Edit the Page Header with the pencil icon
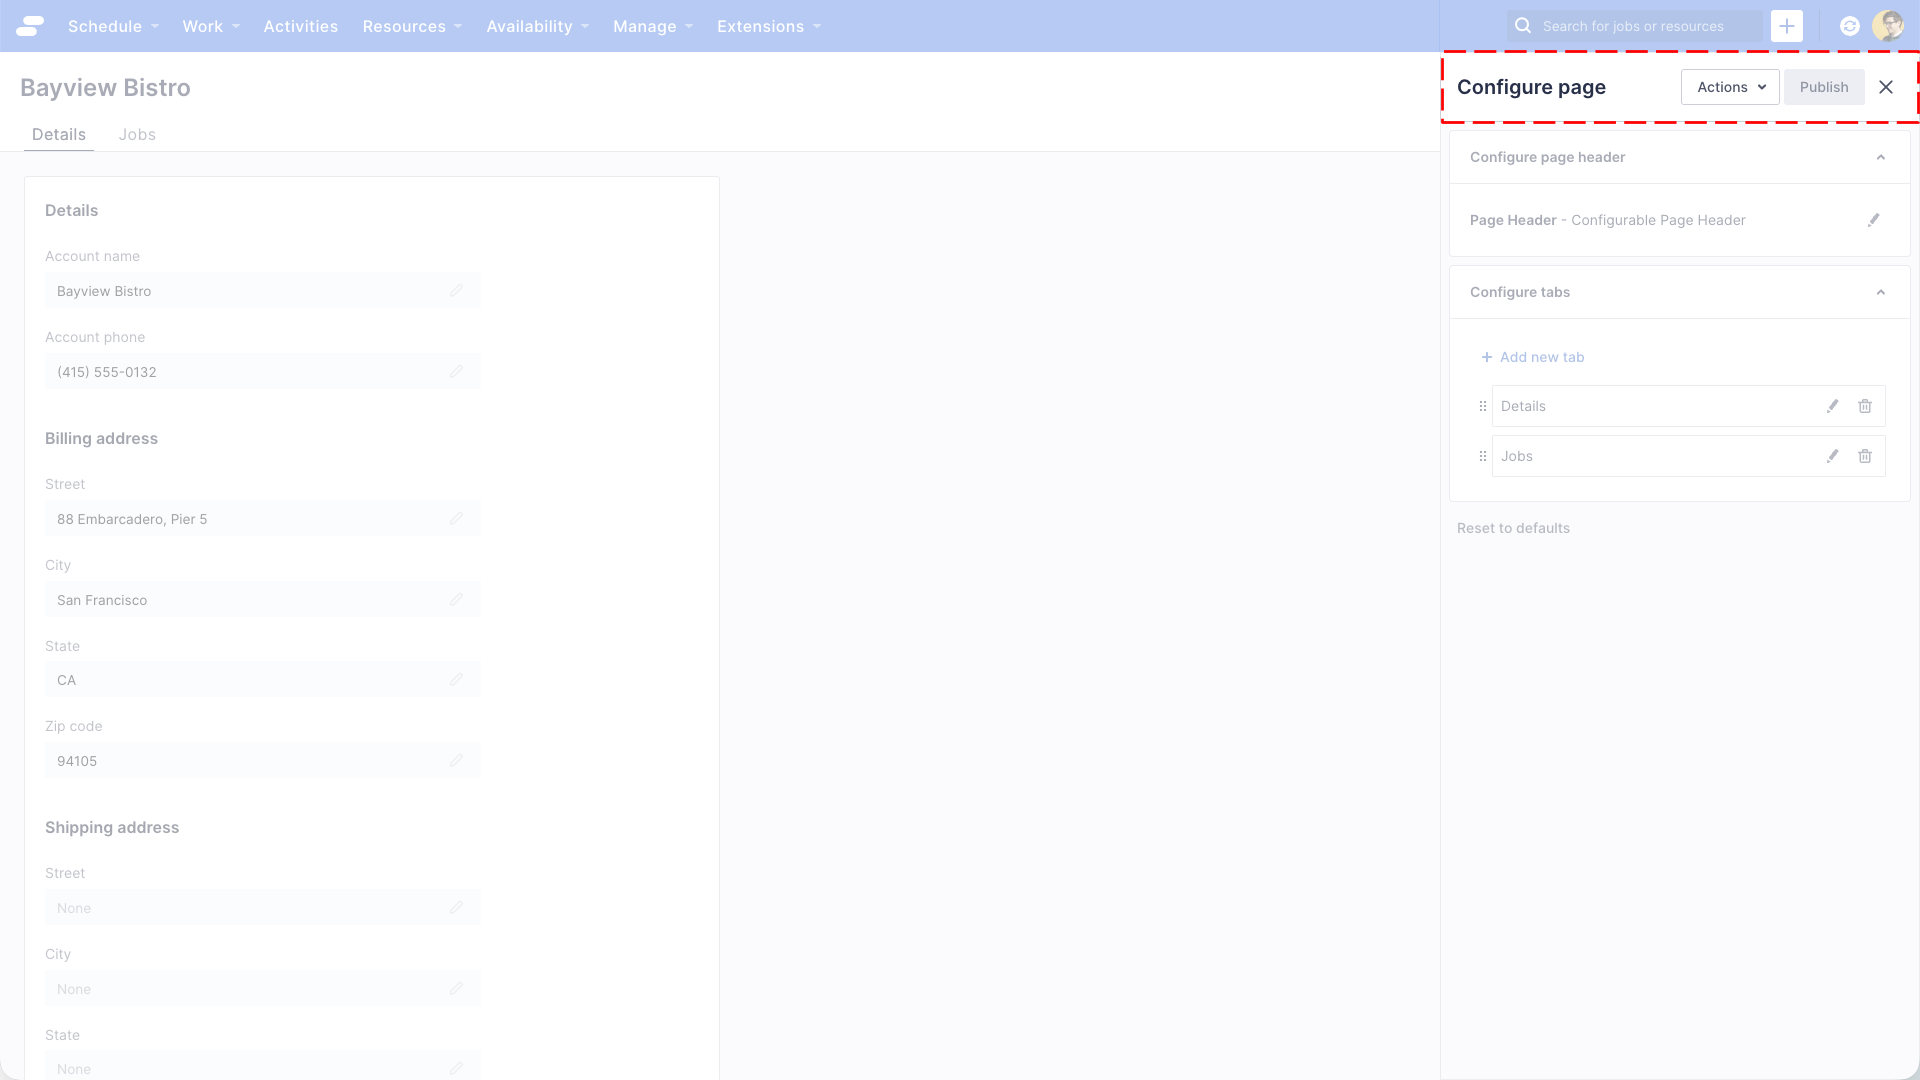 coord(1875,220)
